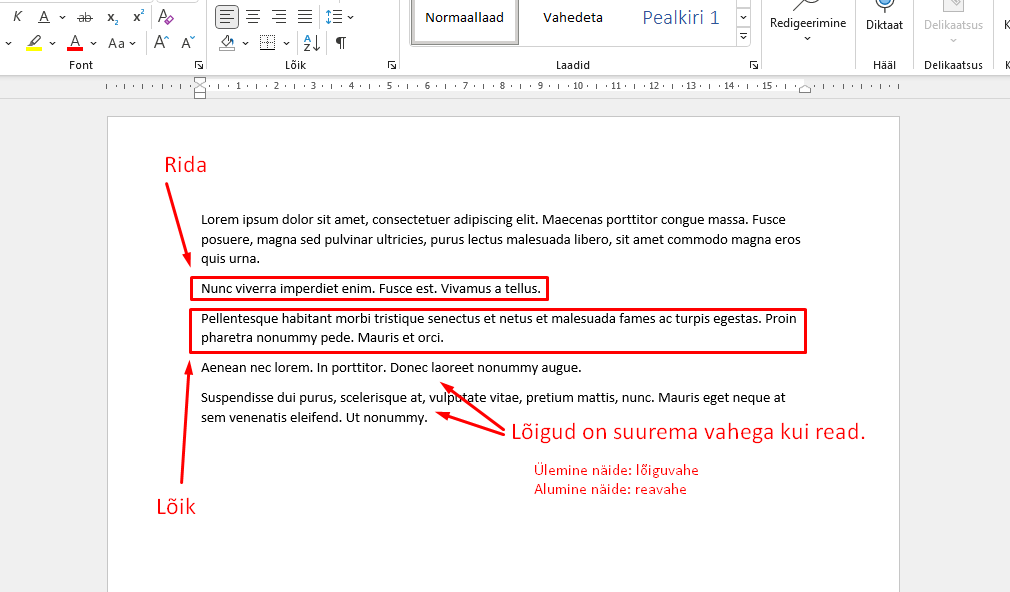Open the highlight color dropdown arrow
The width and height of the screenshot is (1010, 592).
(52, 44)
